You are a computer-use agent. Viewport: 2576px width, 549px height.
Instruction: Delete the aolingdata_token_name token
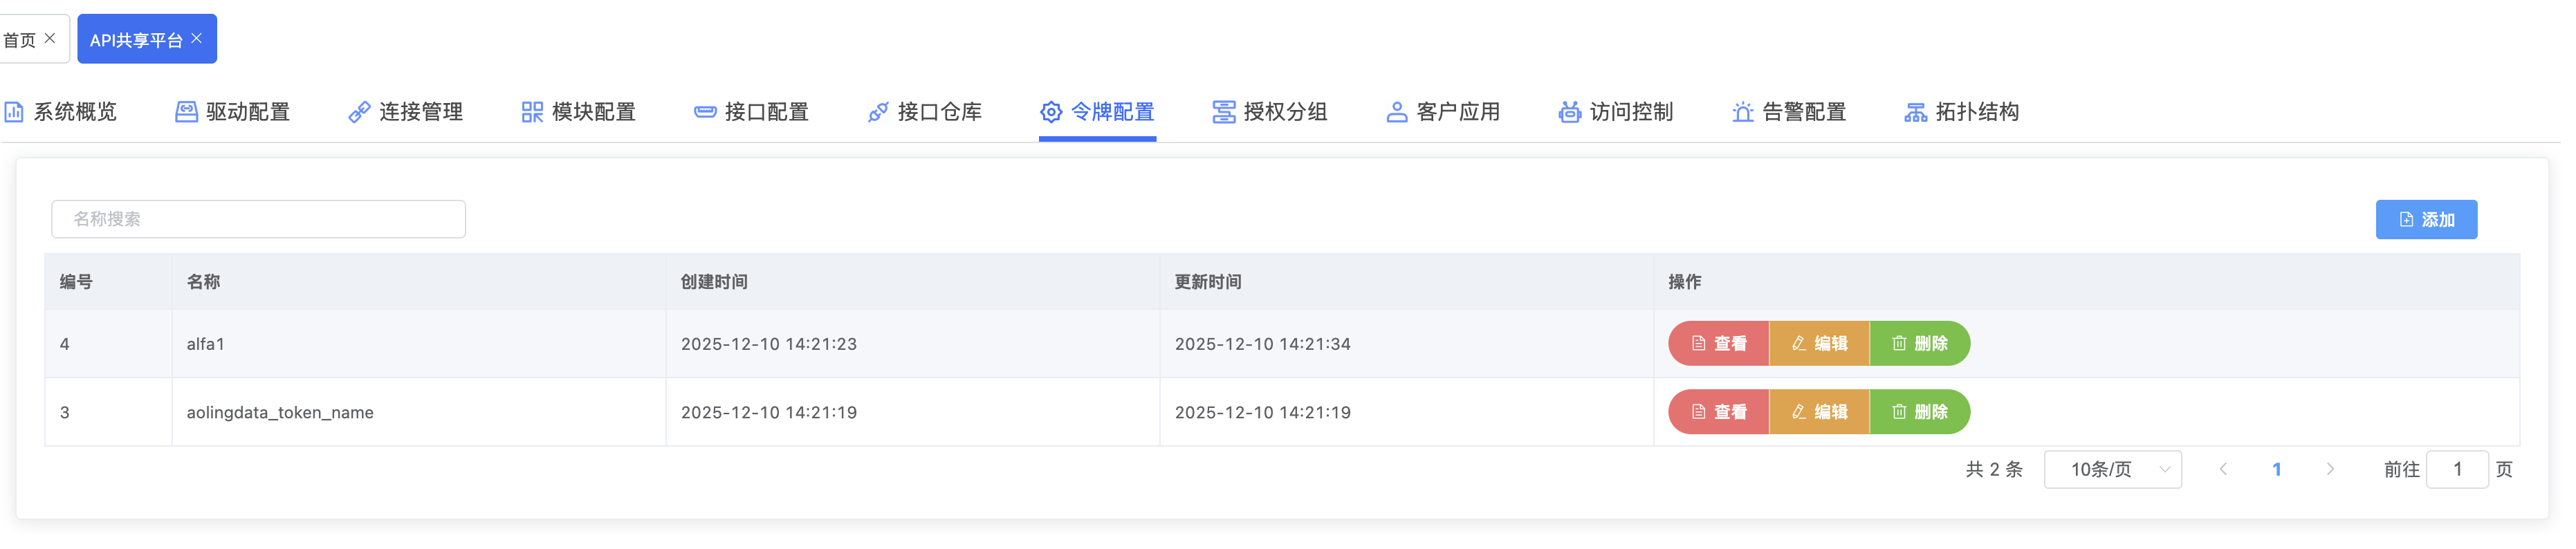[1919, 412]
